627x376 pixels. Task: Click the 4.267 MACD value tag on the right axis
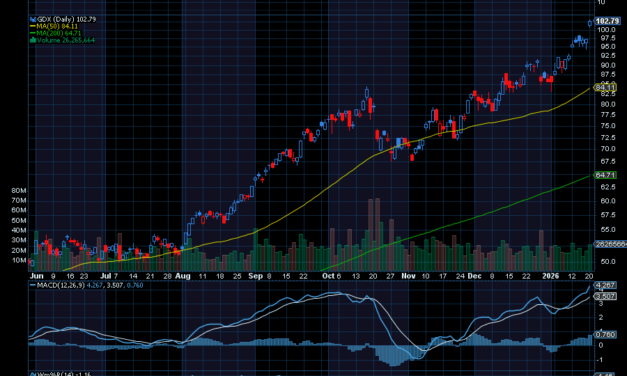pyautogui.click(x=605, y=285)
